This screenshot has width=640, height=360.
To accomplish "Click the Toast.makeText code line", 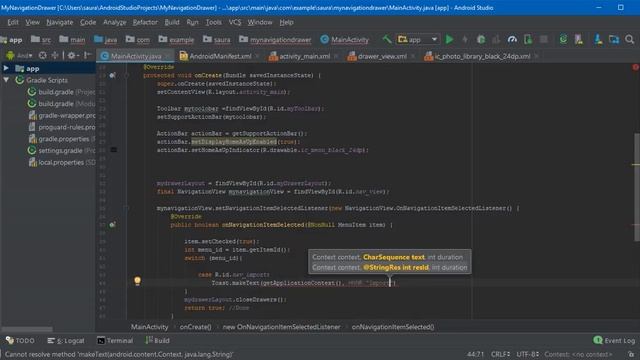I will click(x=303, y=283).
